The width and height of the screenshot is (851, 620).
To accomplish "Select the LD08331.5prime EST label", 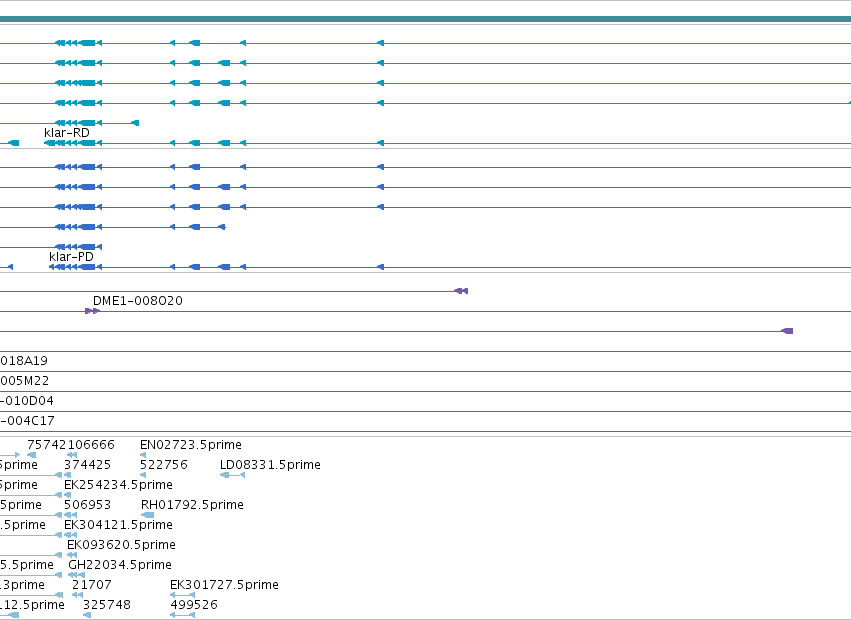I will [270, 465].
